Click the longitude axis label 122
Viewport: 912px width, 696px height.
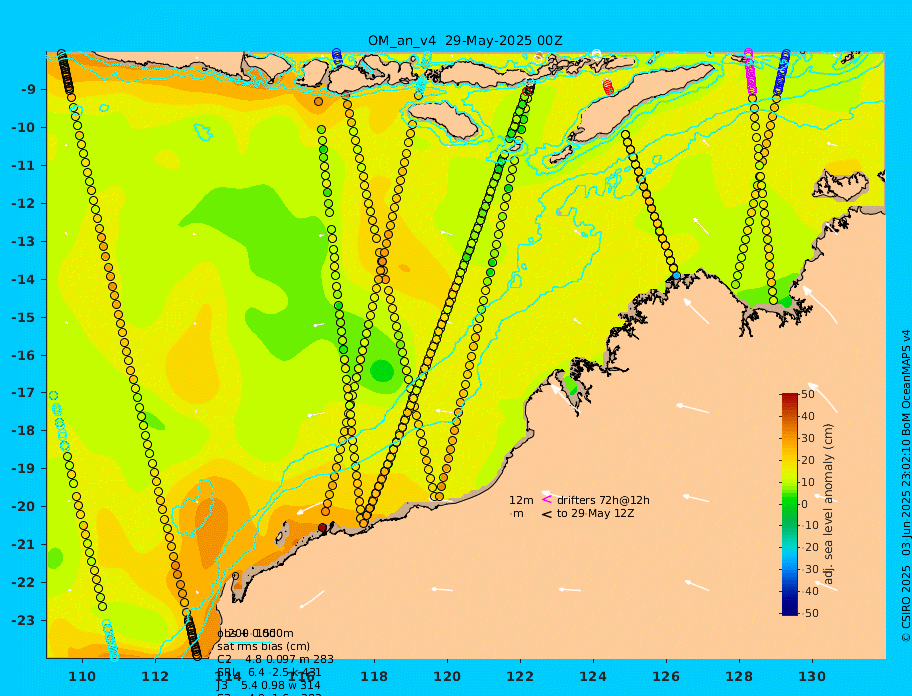point(520,677)
